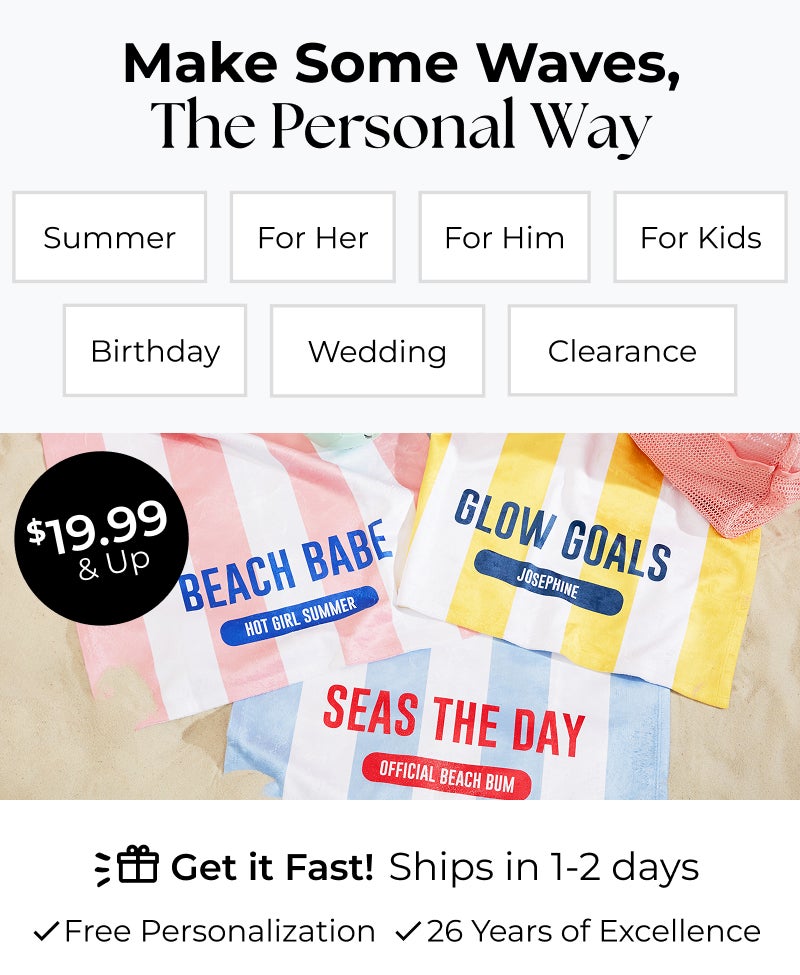Click the checkmark beside Free Personalization
This screenshot has height=975, width=800.
[46, 932]
